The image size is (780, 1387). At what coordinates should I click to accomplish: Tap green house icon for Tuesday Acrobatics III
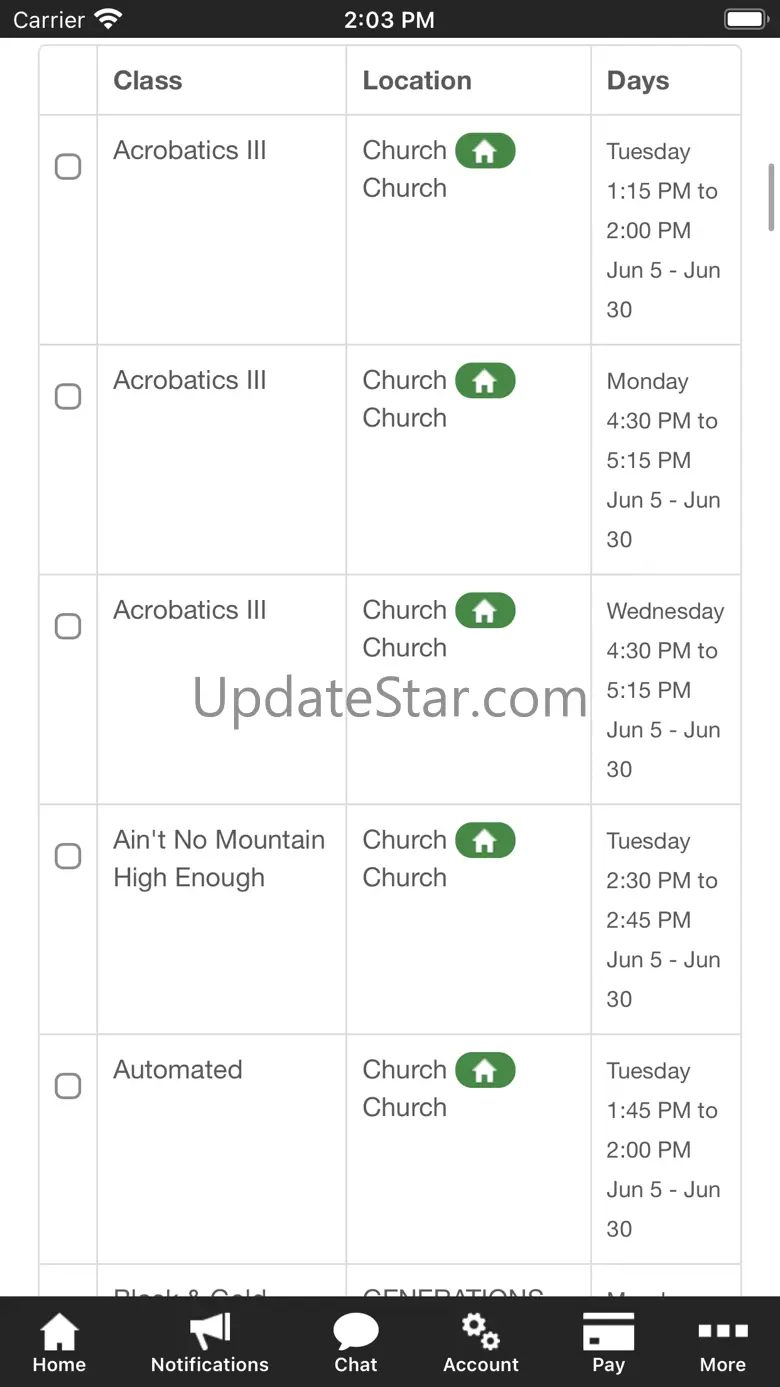coord(485,151)
